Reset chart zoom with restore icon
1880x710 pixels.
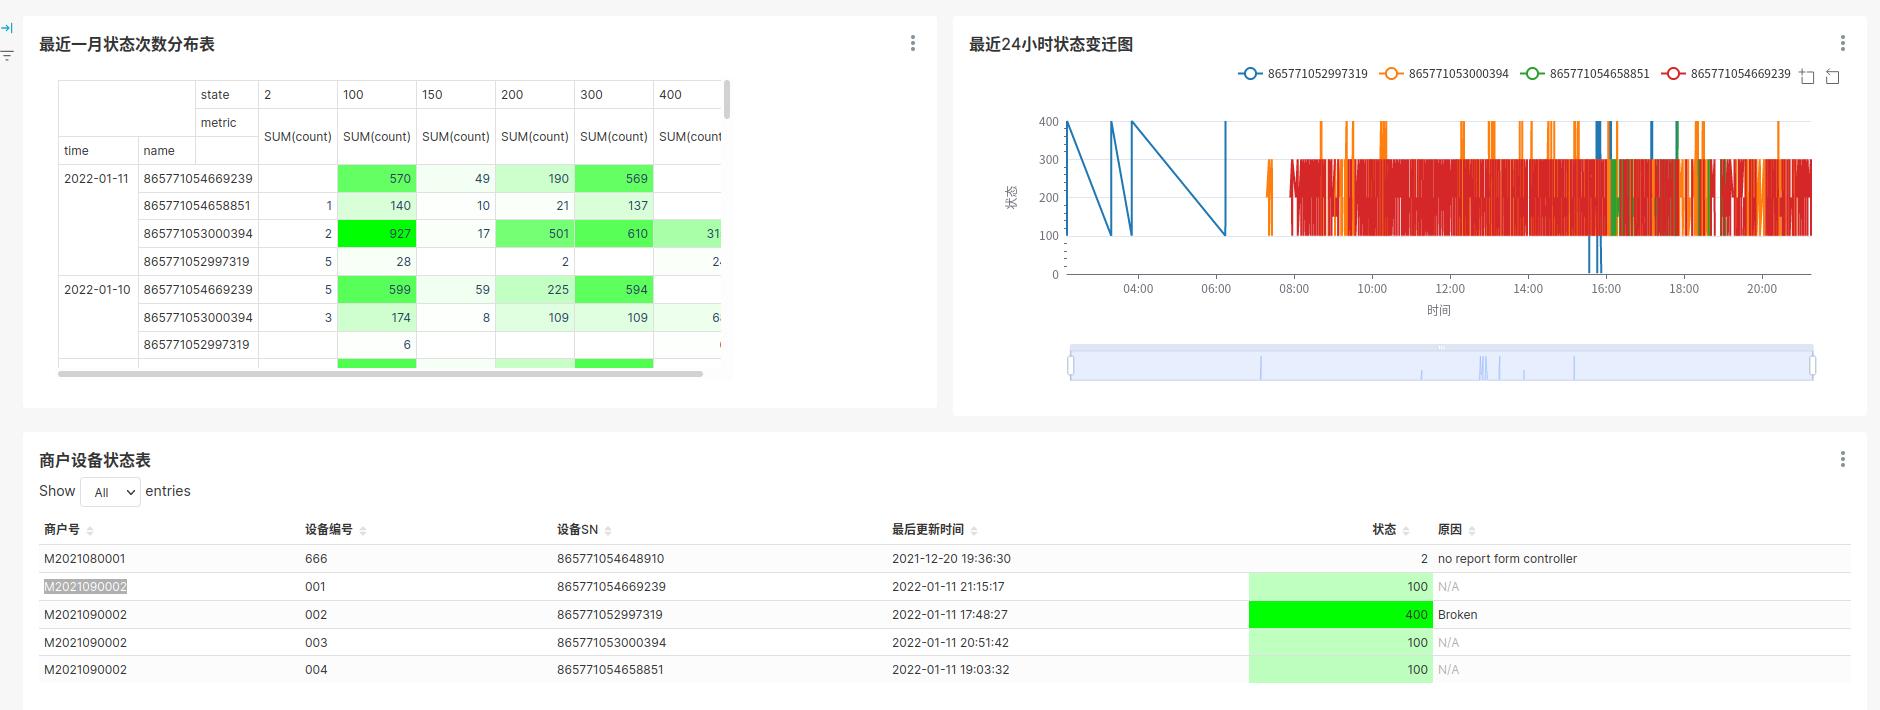coord(1832,76)
